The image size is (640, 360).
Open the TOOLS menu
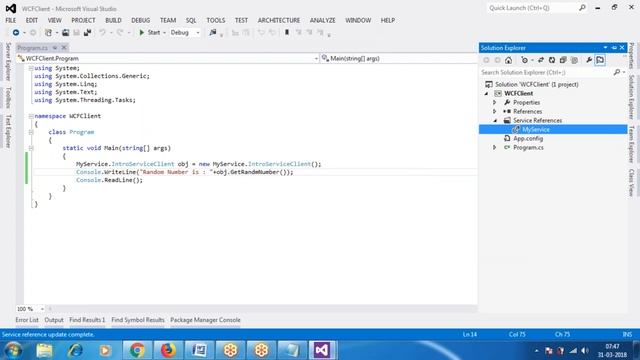coord(216,20)
